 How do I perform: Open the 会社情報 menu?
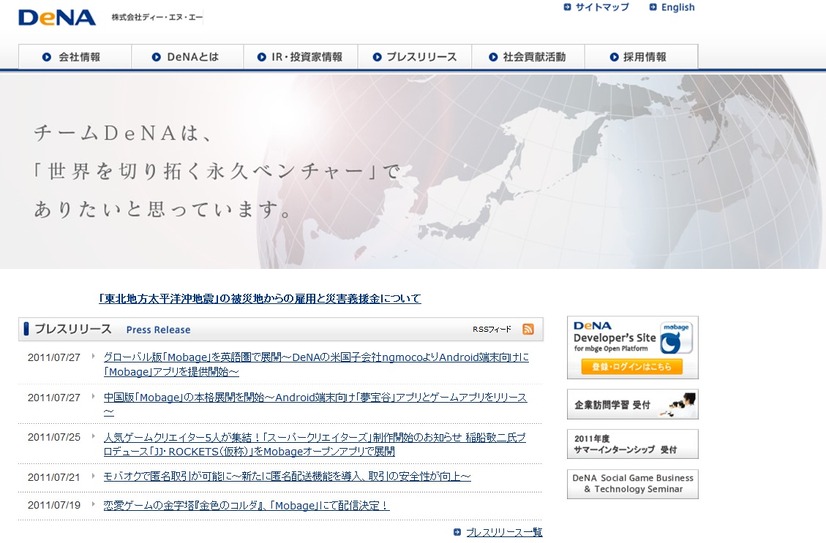coord(75,57)
